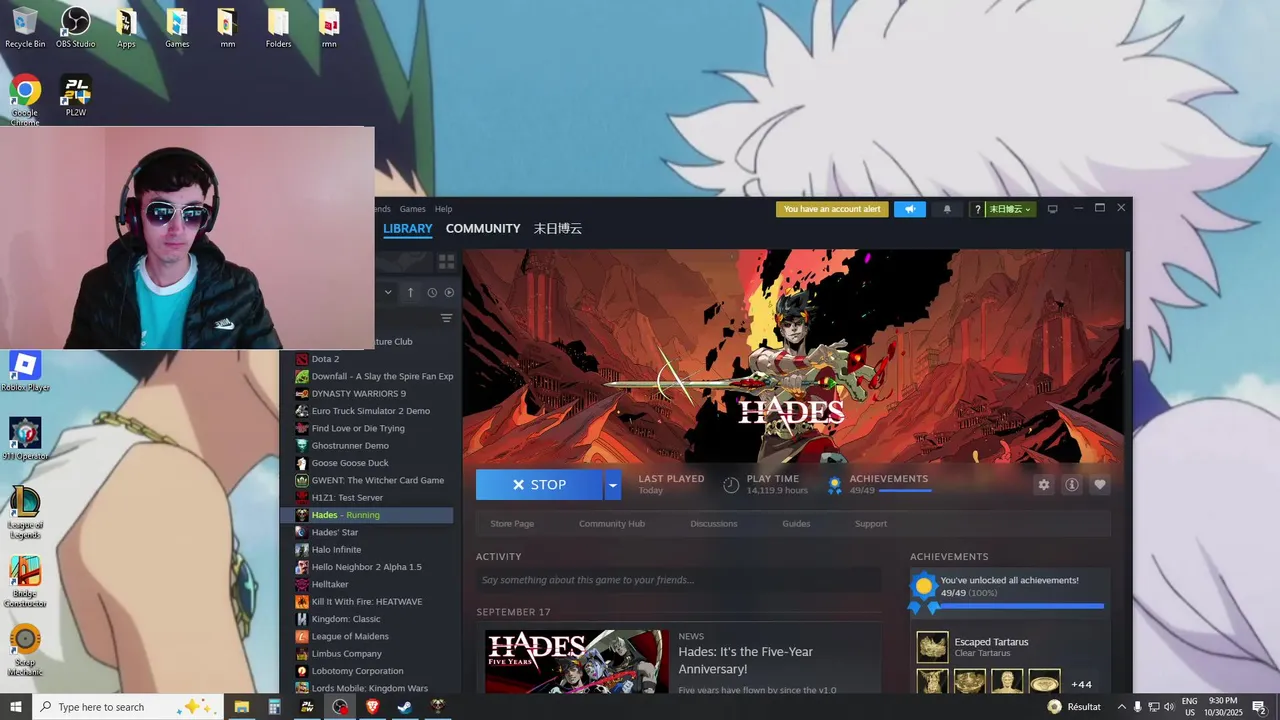Launch Google Chrome desktop shortcut
1280x720 pixels.
coord(25,99)
